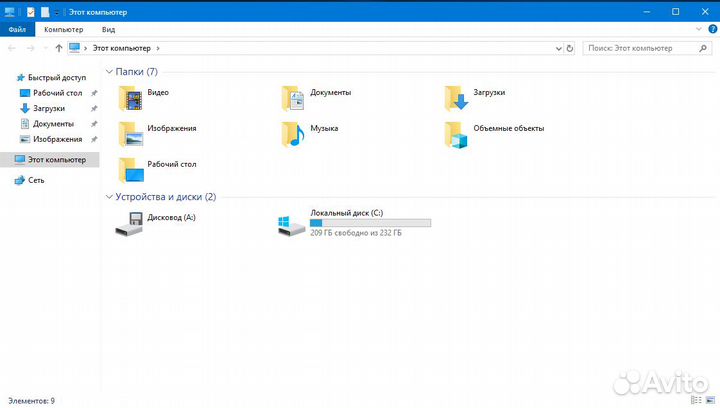Switch to the Компьютер ribbon tab
This screenshot has width=720, height=408.
coord(63,30)
